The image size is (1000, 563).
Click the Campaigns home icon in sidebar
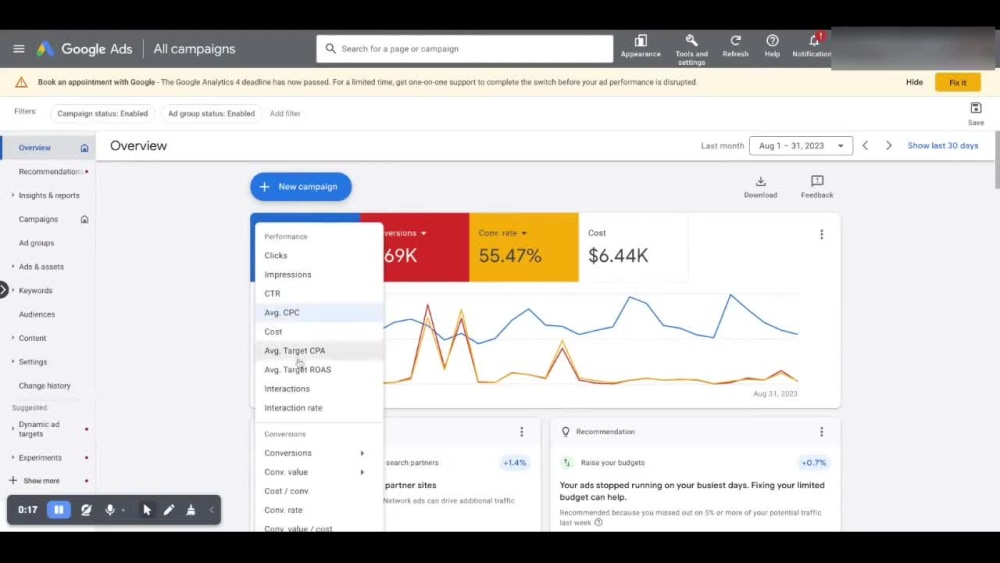84,219
